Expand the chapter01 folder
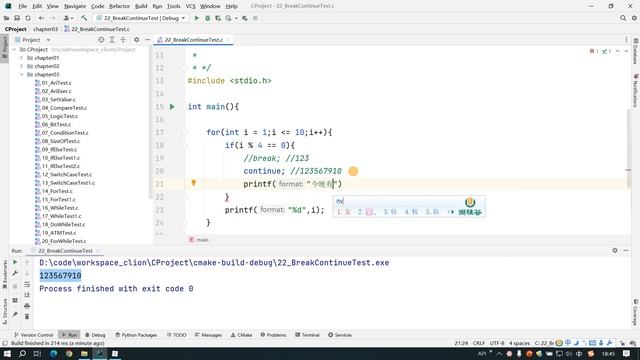 pyautogui.click(x=22, y=58)
